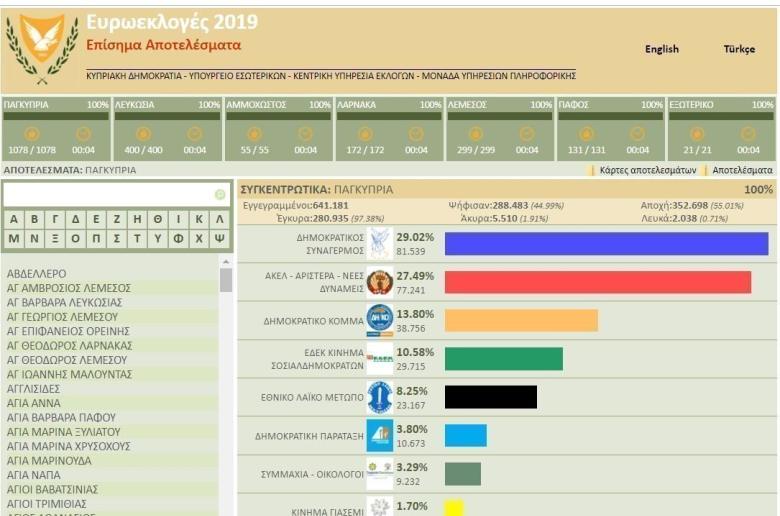Select ΑΒΔΕΛΛΕΡΟ in the community list
780x516 pixels.
(x=36, y=274)
